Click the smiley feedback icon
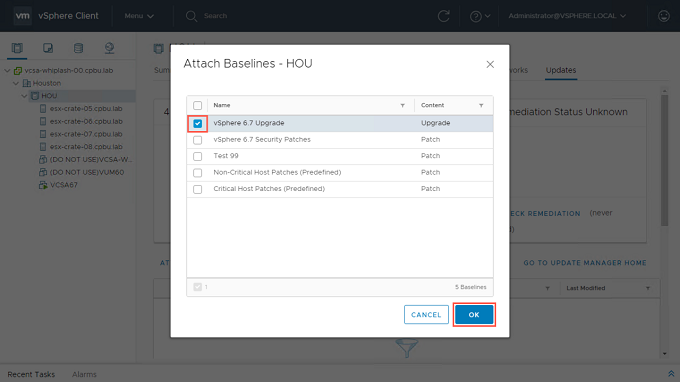 (664, 16)
